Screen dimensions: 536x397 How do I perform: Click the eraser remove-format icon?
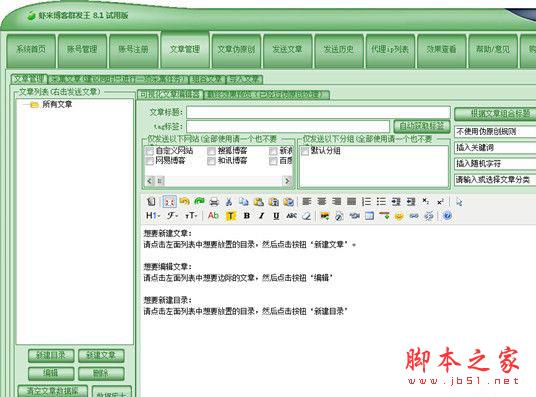click(307, 216)
